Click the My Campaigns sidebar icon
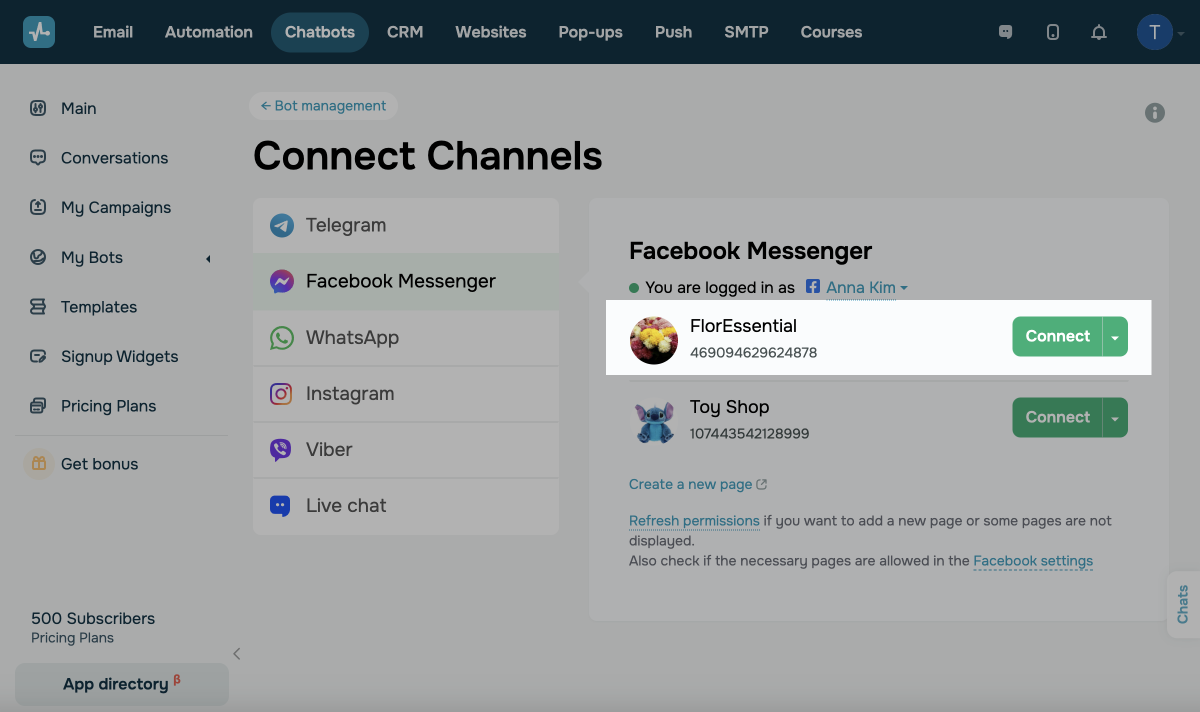This screenshot has height=712, width=1200. click(38, 207)
